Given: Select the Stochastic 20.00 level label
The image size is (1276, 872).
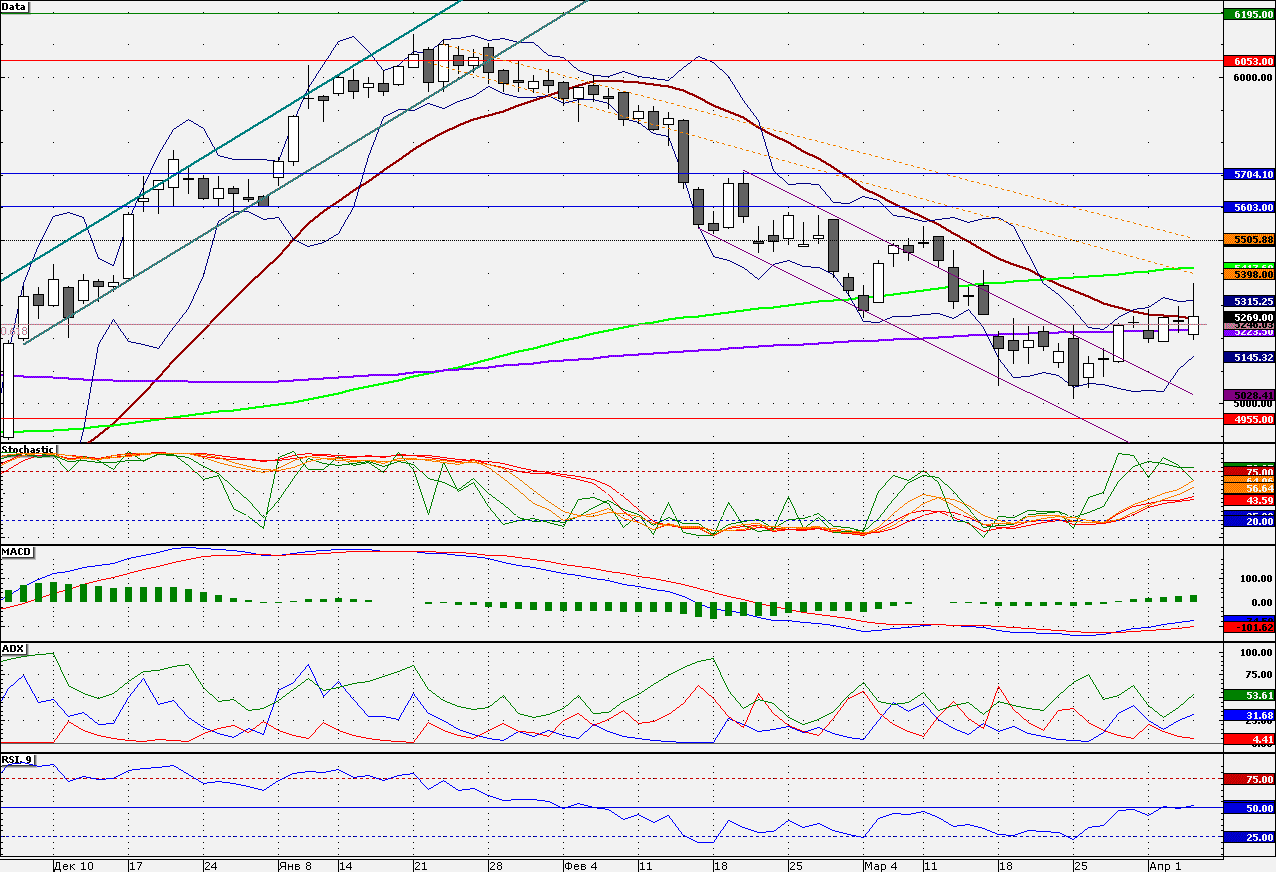Looking at the screenshot, I should 1248,521.
